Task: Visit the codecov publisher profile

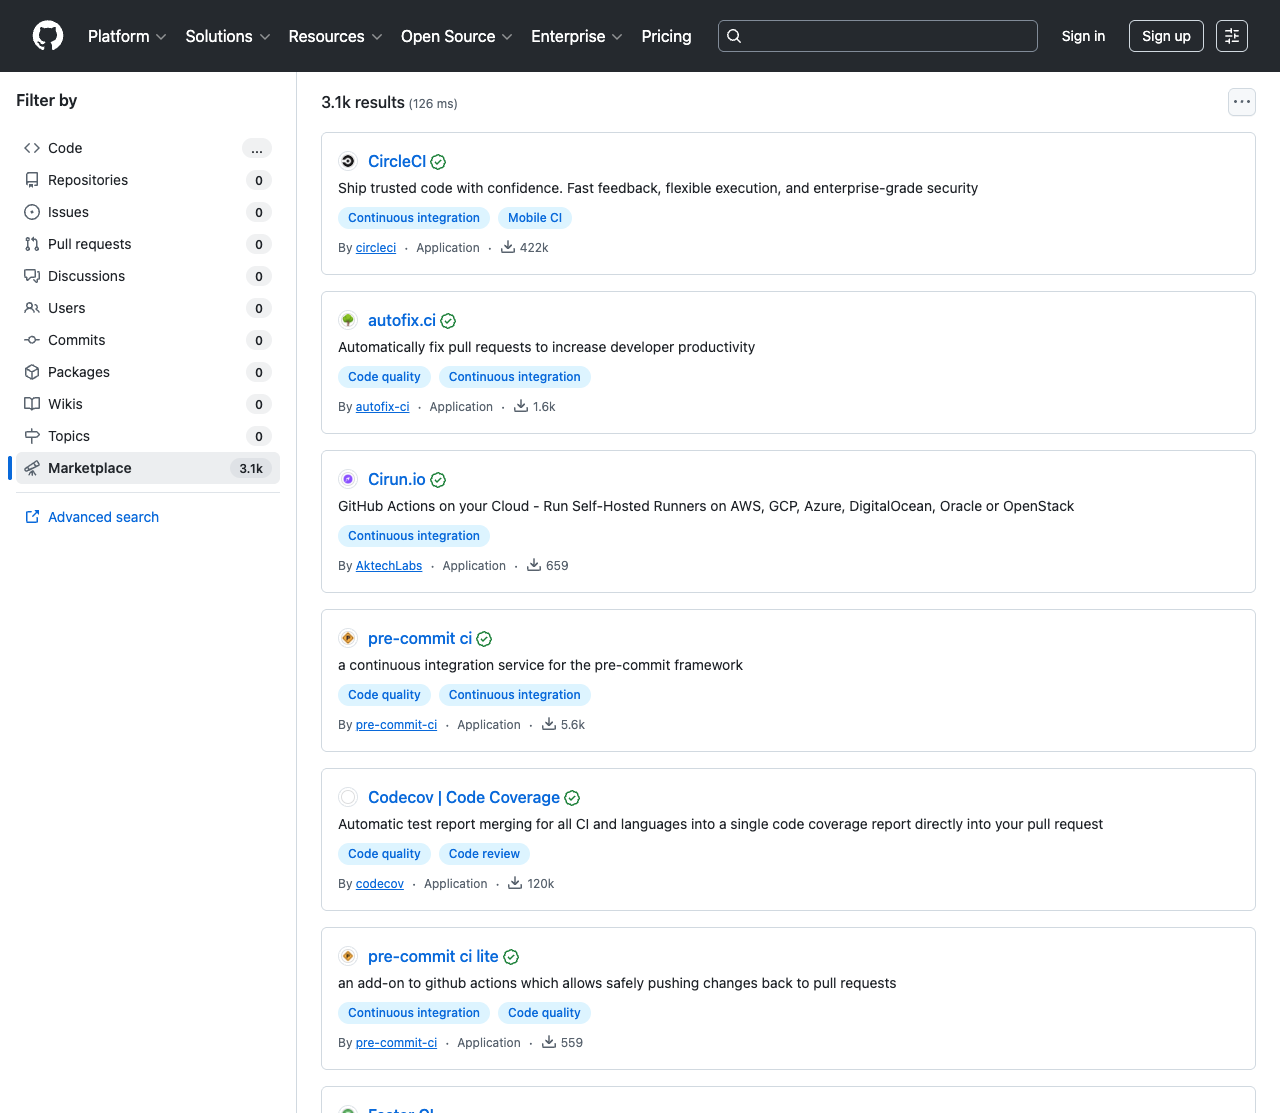Action: coord(380,884)
